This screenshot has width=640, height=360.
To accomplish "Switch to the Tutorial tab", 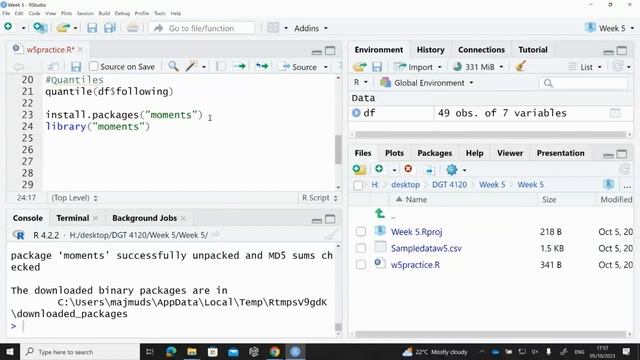I will (533, 50).
